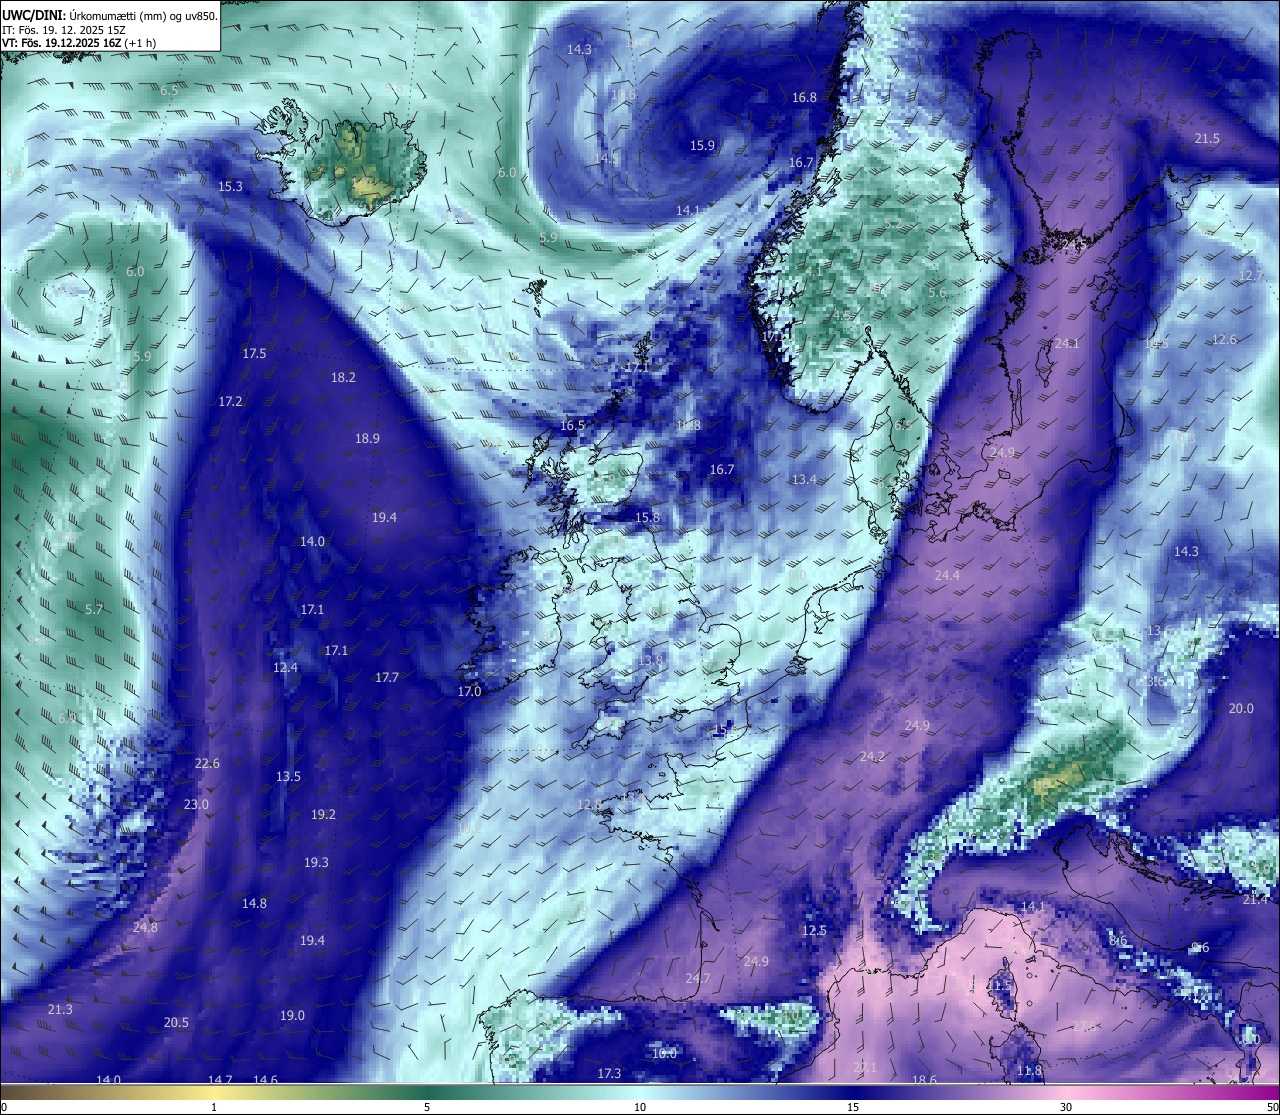This screenshot has width=1280, height=1115.
Task: Click the 18.9 value in the Atlantic
Action: 367,438
